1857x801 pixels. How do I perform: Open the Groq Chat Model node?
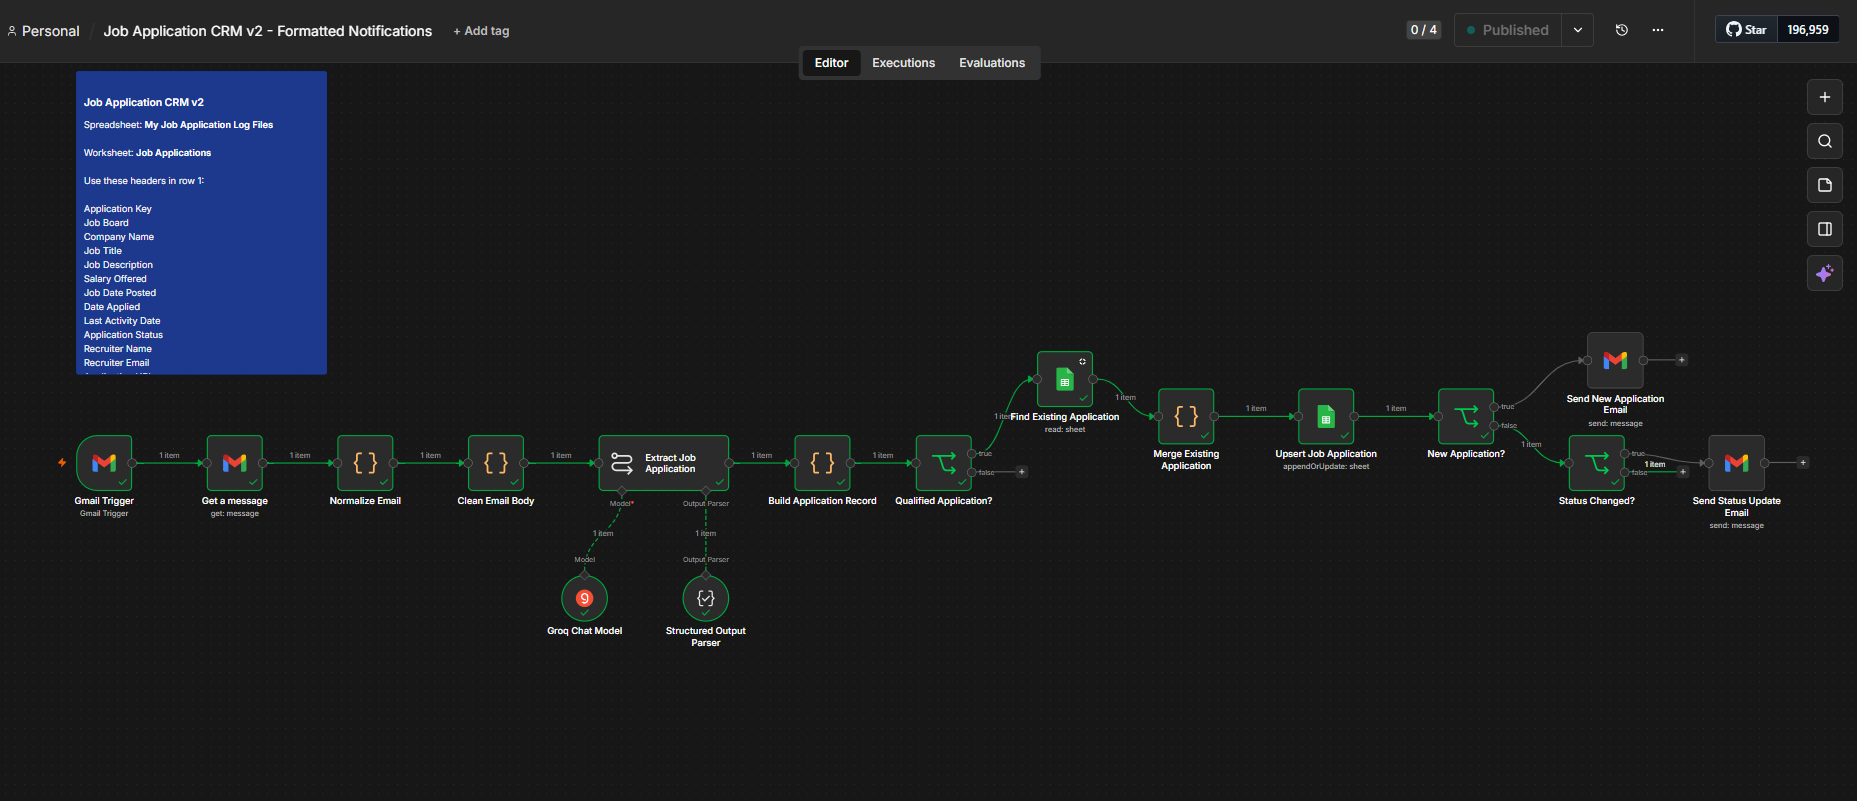click(x=585, y=598)
